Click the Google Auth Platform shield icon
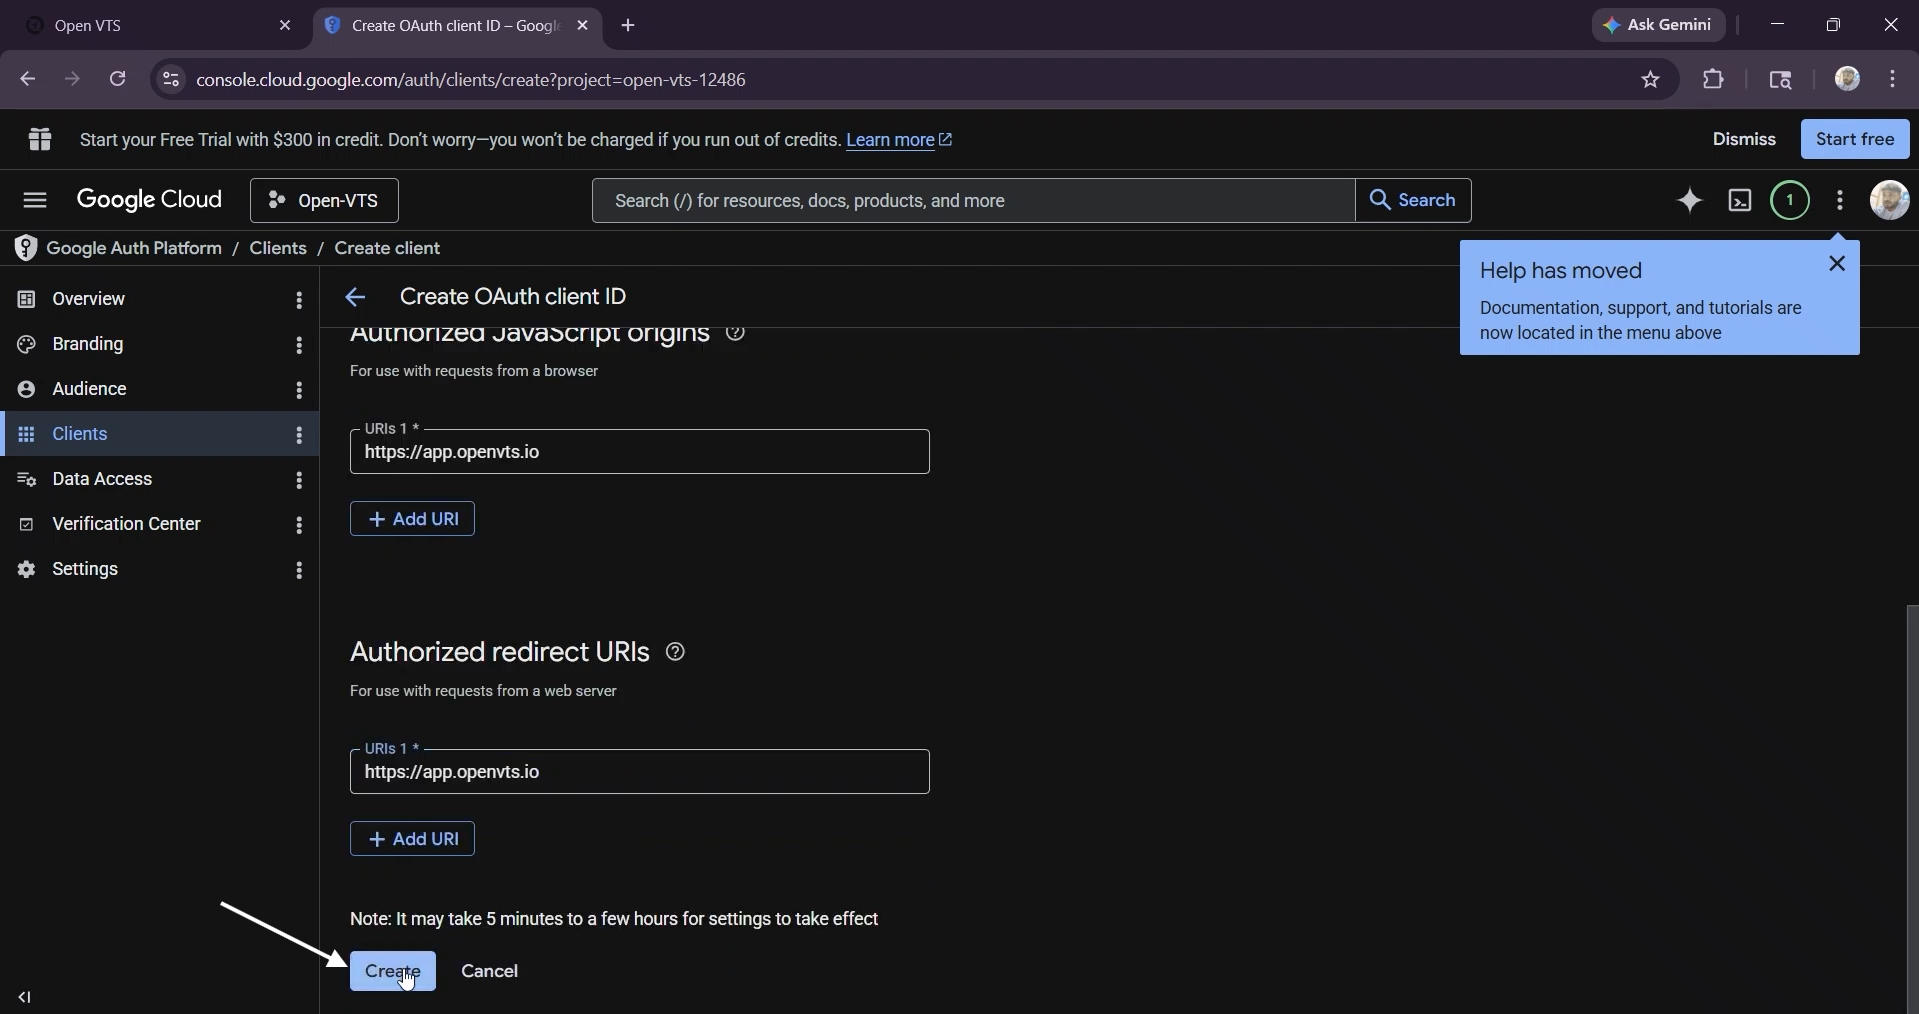Image resolution: width=1919 pixels, height=1014 pixels. 26,248
